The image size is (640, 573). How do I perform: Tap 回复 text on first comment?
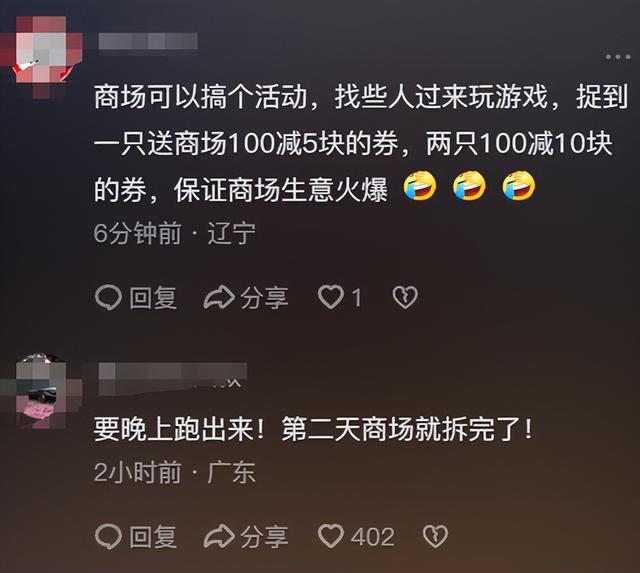153,298
